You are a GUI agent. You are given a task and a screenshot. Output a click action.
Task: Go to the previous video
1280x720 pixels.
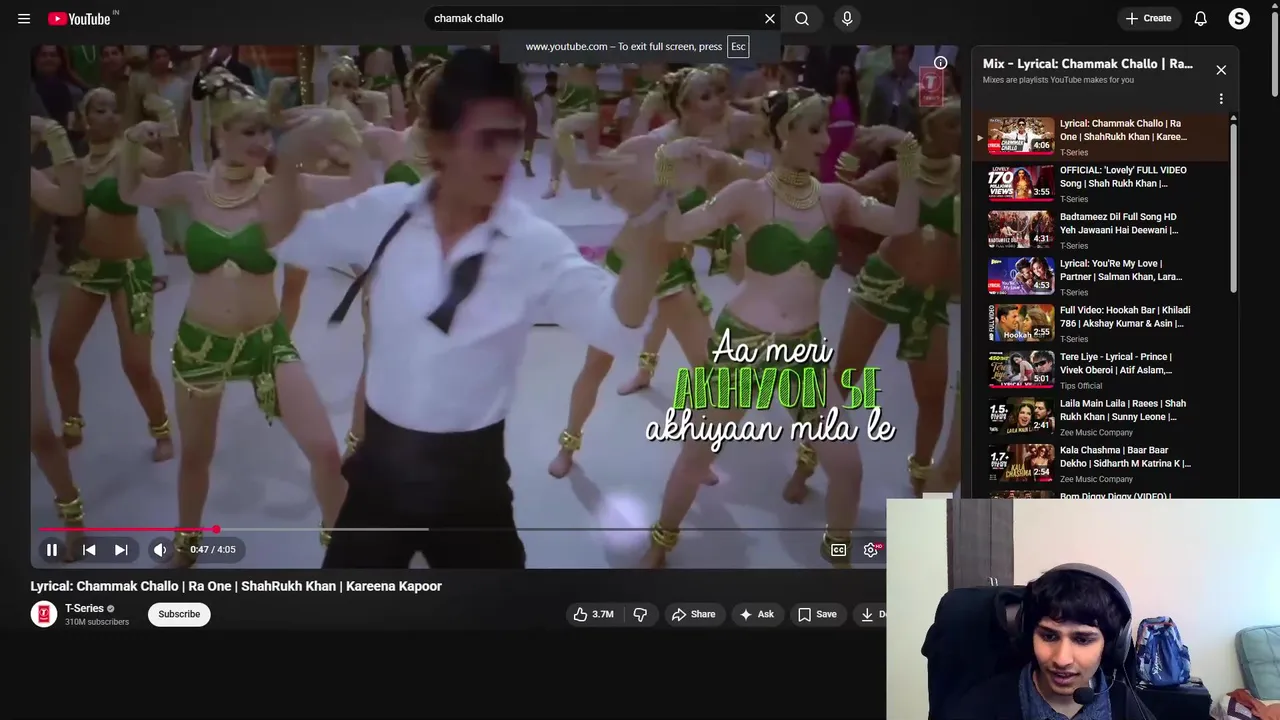pyautogui.click(x=89, y=549)
